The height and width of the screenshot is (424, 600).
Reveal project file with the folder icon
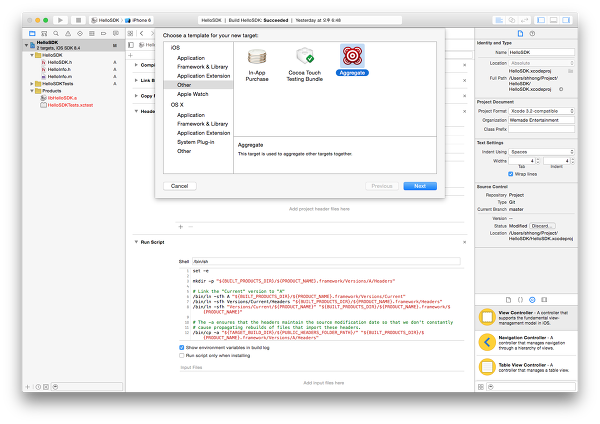point(570,71)
